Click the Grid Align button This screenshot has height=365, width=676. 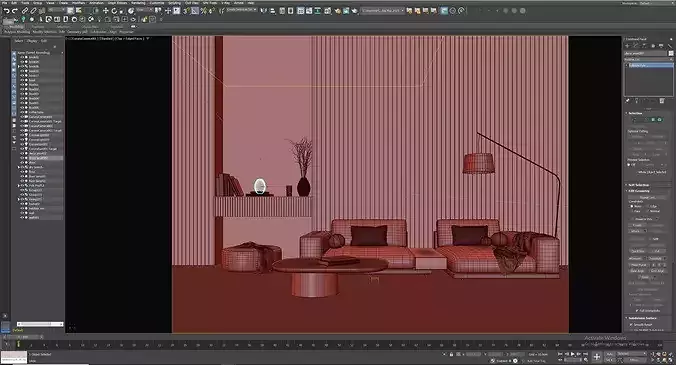tap(657, 271)
